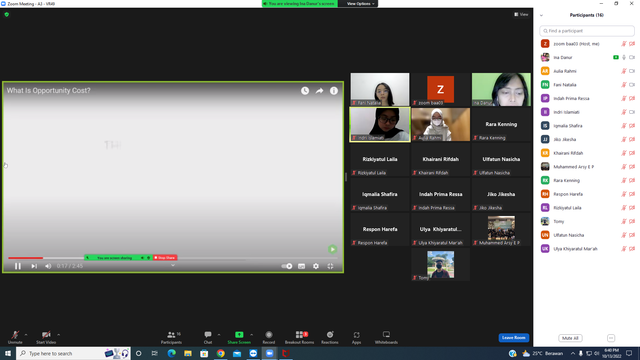Viewport: 640px width, 360px height.
Task: Select Ulya Khiyaratul Mar'ah in participants list
Action: [587, 249]
